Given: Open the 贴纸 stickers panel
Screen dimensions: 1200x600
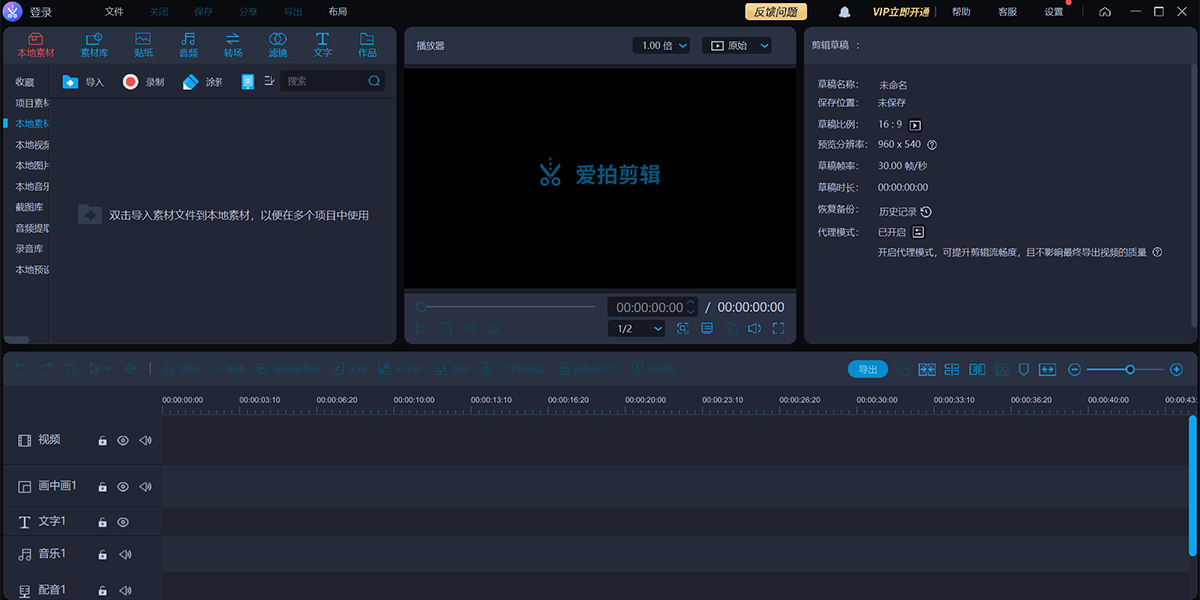Looking at the screenshot, I should click(x=143, y=44).
